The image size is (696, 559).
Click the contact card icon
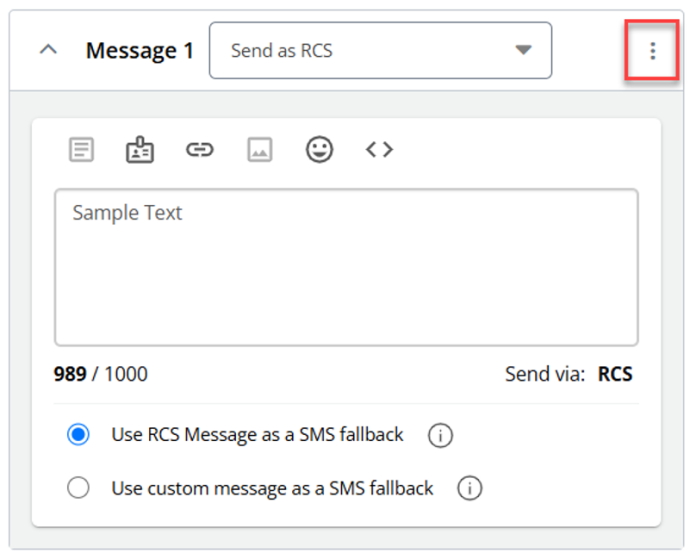click(x=140, y=150)
